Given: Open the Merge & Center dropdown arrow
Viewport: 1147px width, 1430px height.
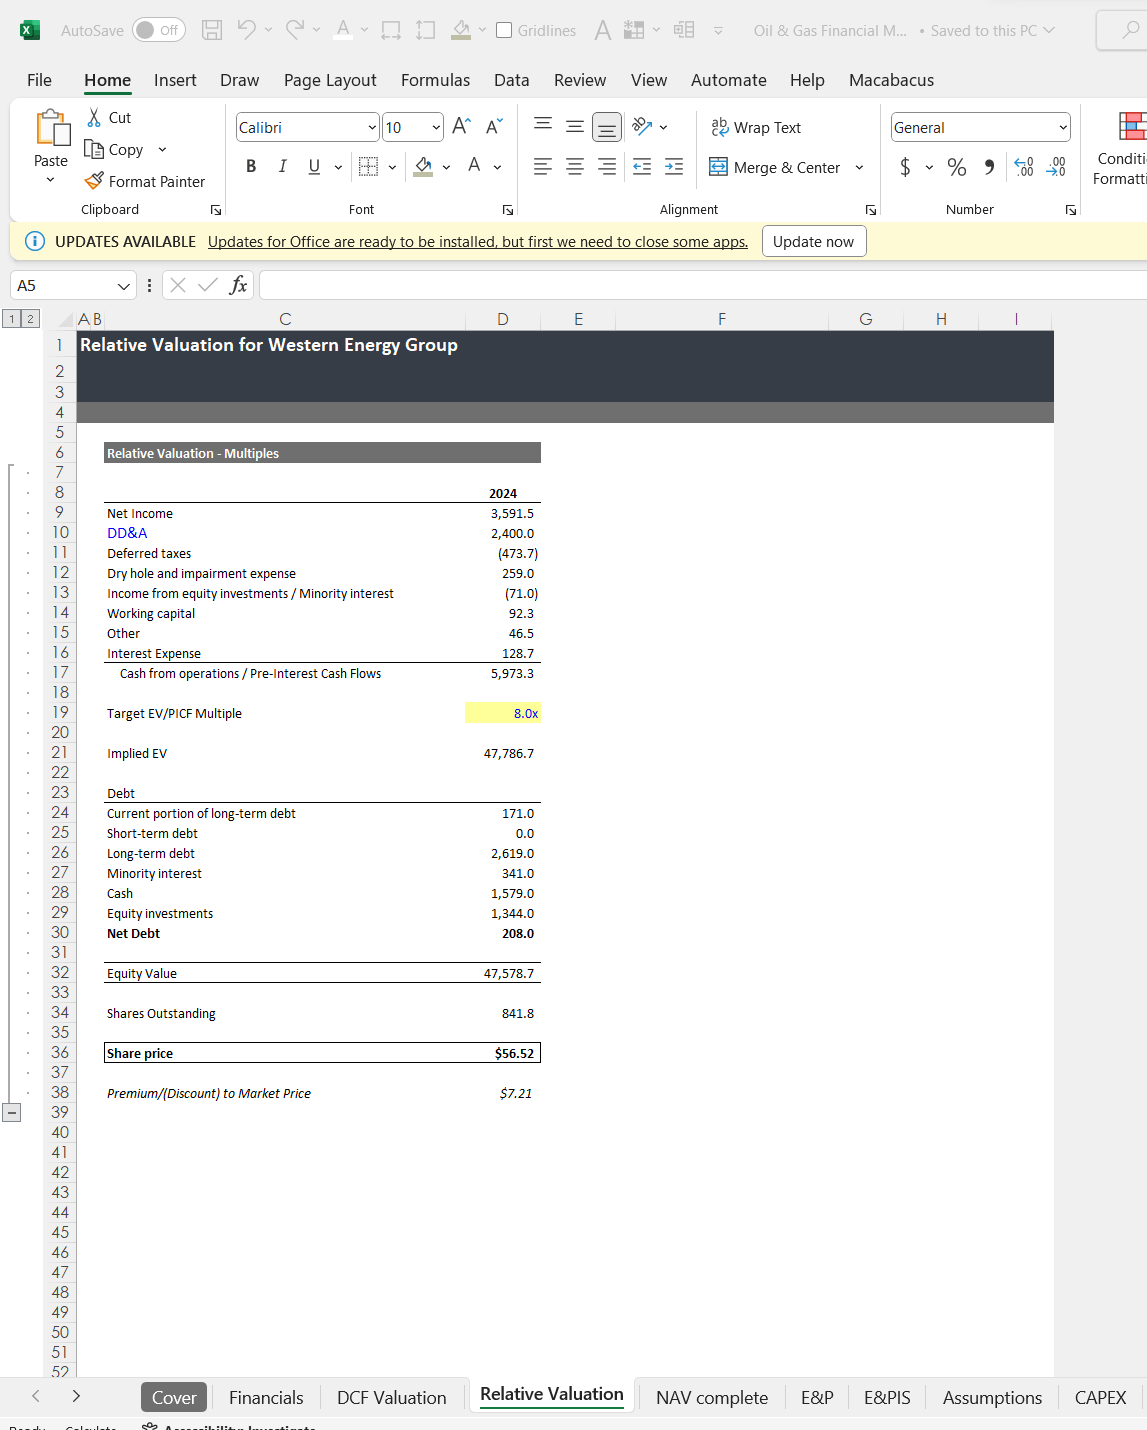Looking at the screenshot, I should 859,168.
